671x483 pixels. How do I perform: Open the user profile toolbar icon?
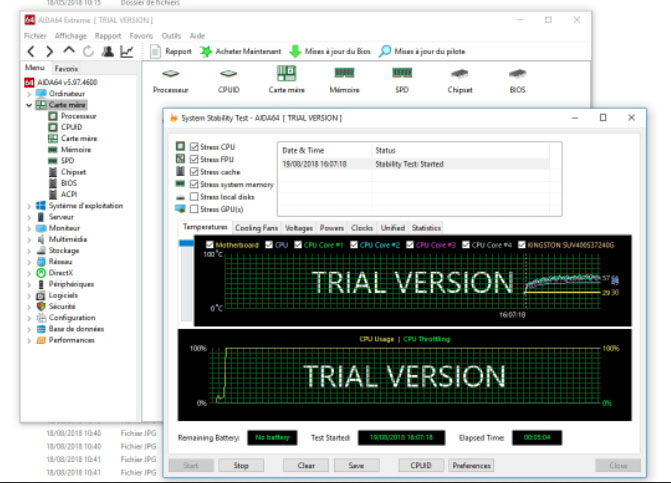click(107, 52)
